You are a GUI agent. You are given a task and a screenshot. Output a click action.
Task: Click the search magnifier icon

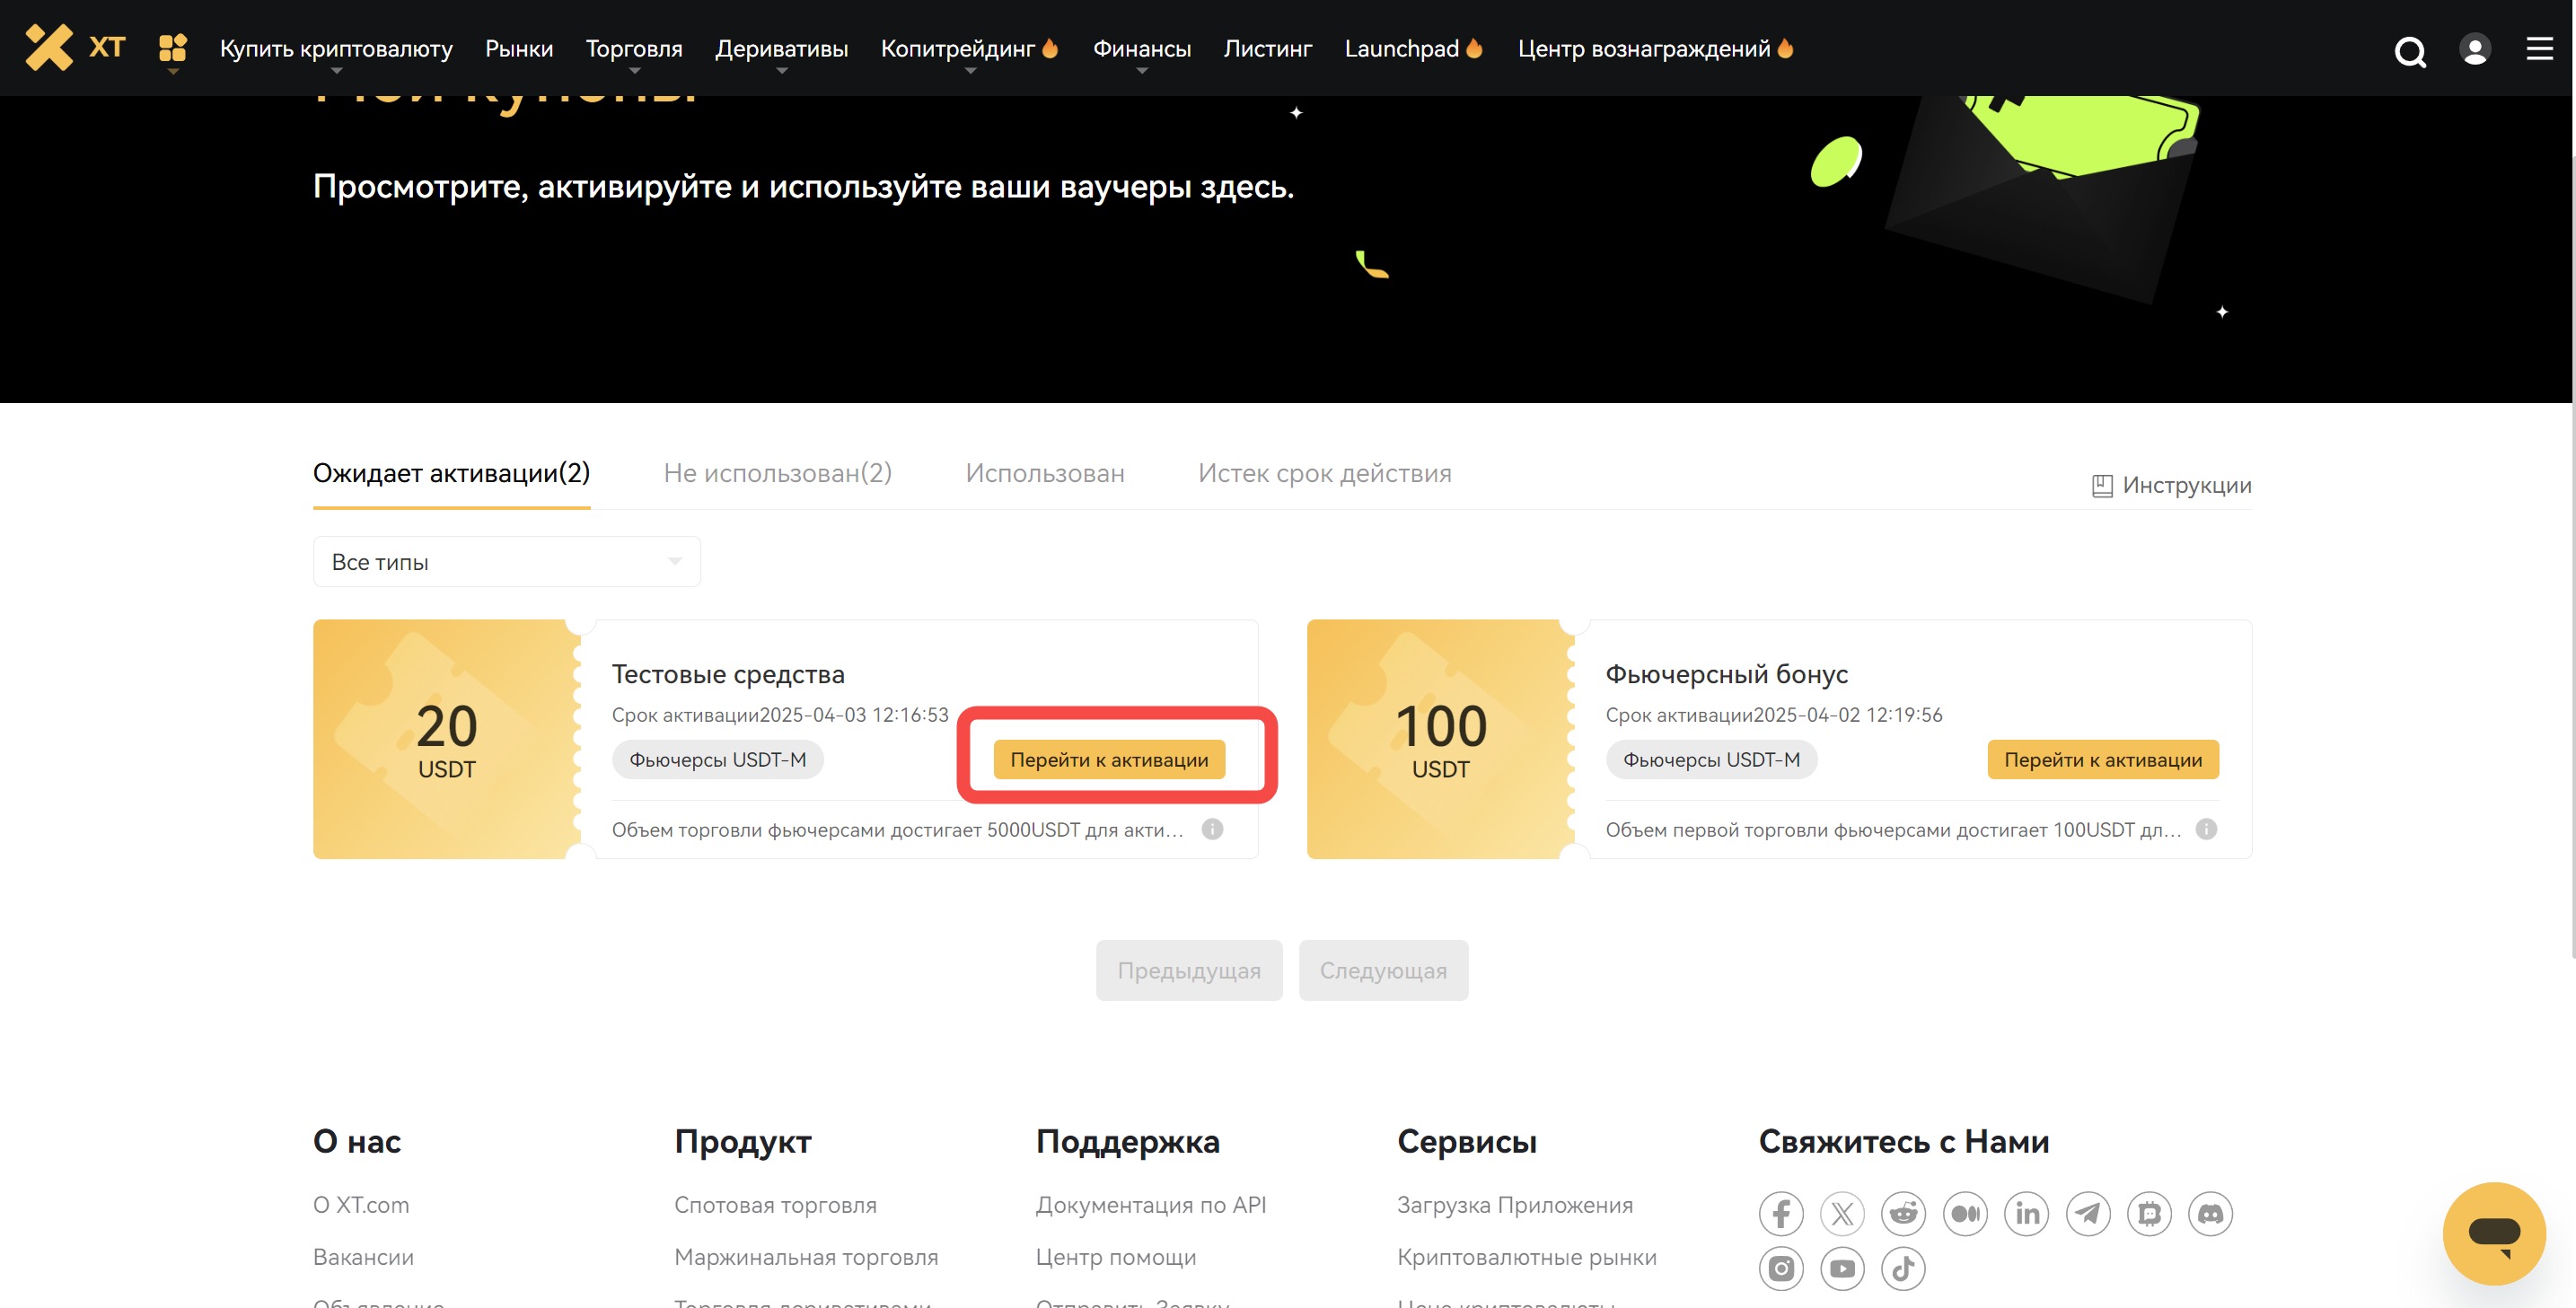(2409, 50)
